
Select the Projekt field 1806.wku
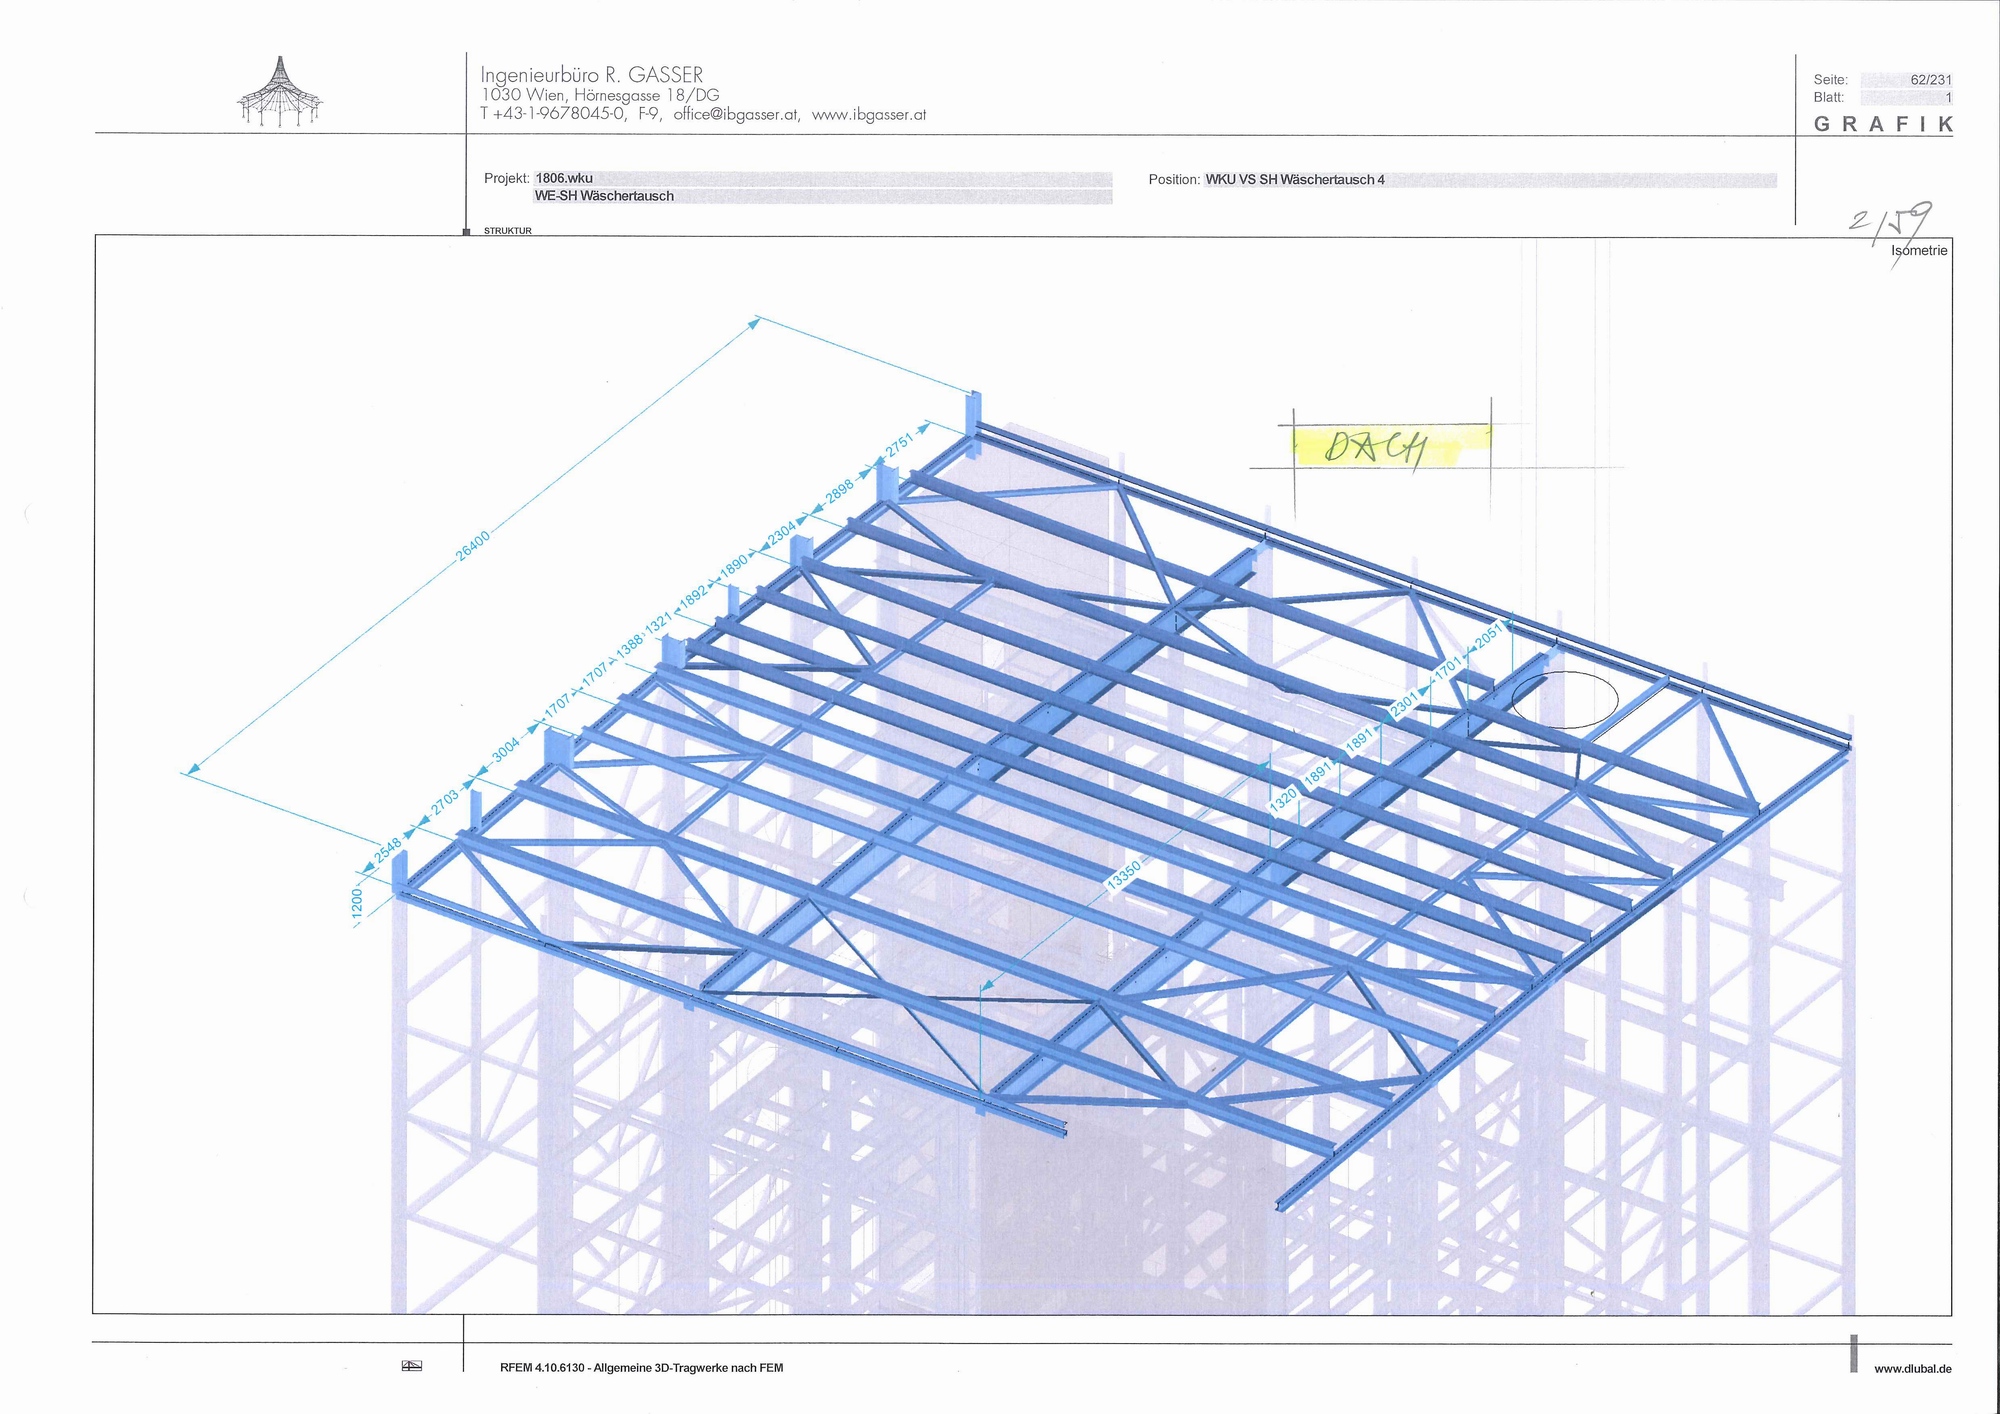(564, 178)
